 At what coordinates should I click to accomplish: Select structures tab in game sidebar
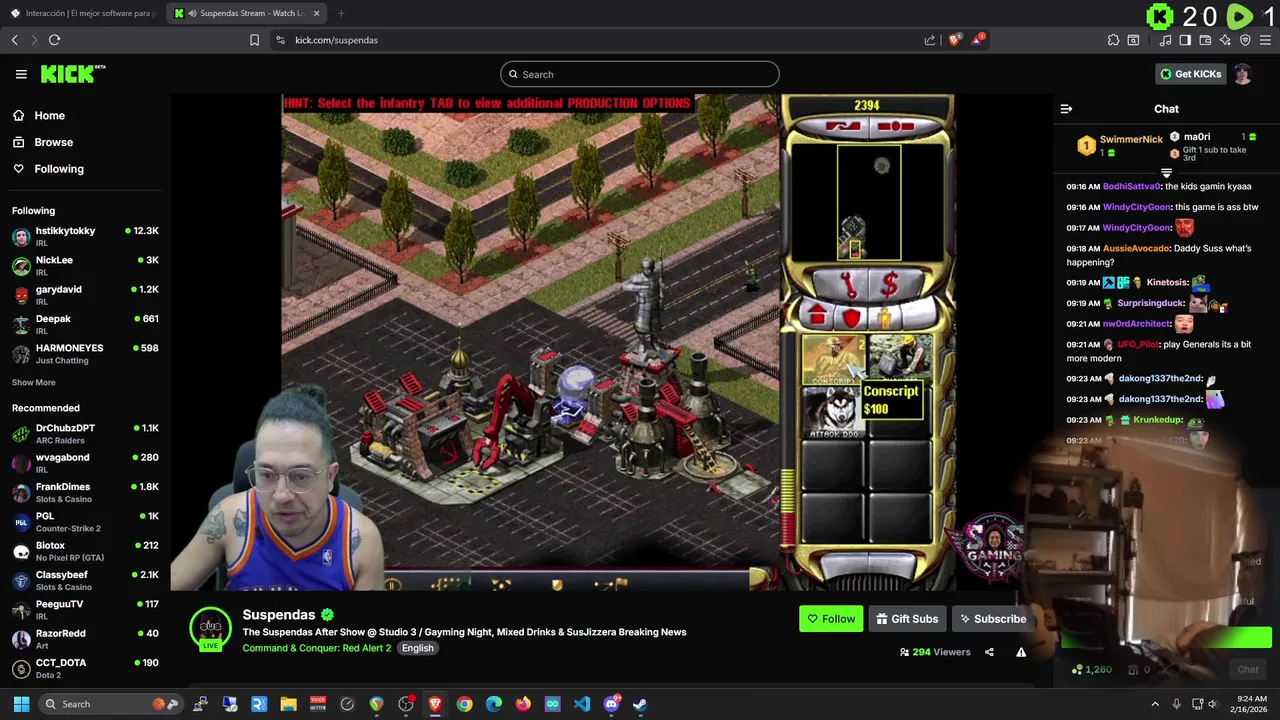point(817,317)
